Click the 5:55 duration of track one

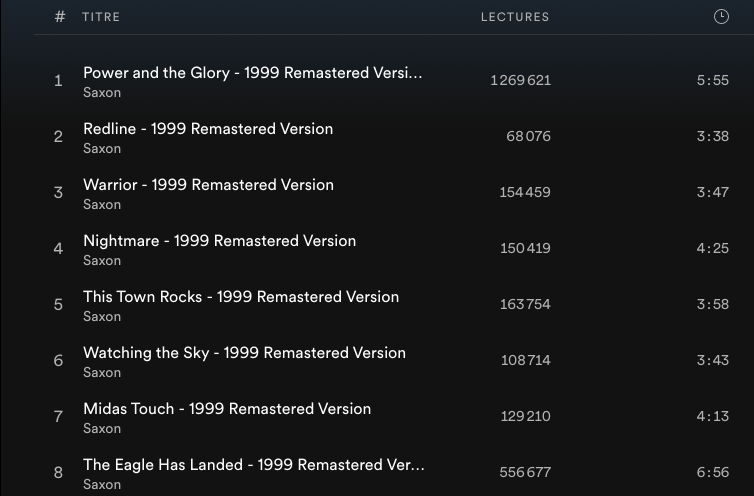tap(712, 81)
